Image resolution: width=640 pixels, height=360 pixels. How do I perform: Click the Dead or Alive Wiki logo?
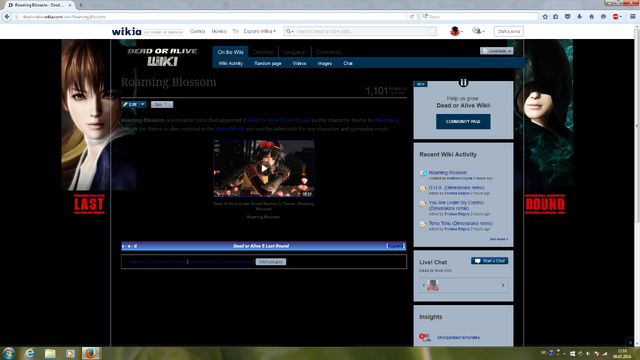[x=162, y=57]
